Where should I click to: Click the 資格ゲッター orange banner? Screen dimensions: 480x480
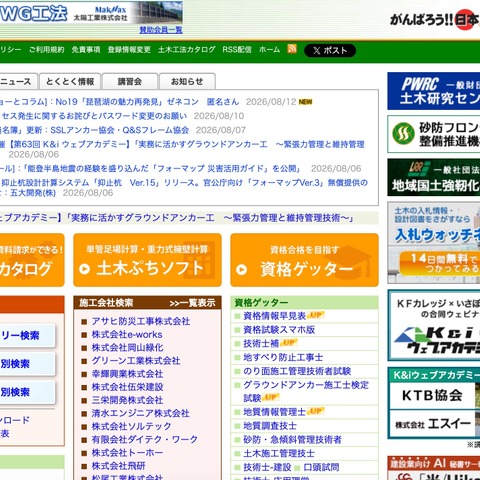304,260
